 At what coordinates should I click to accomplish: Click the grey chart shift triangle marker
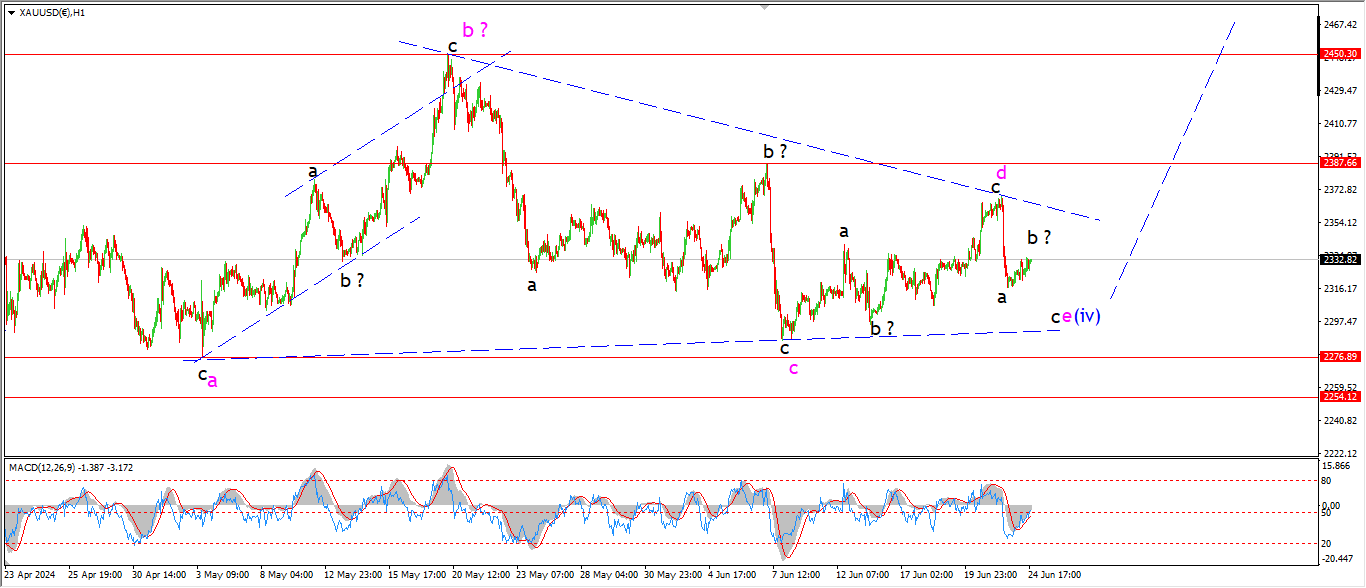tap(766, 6)
